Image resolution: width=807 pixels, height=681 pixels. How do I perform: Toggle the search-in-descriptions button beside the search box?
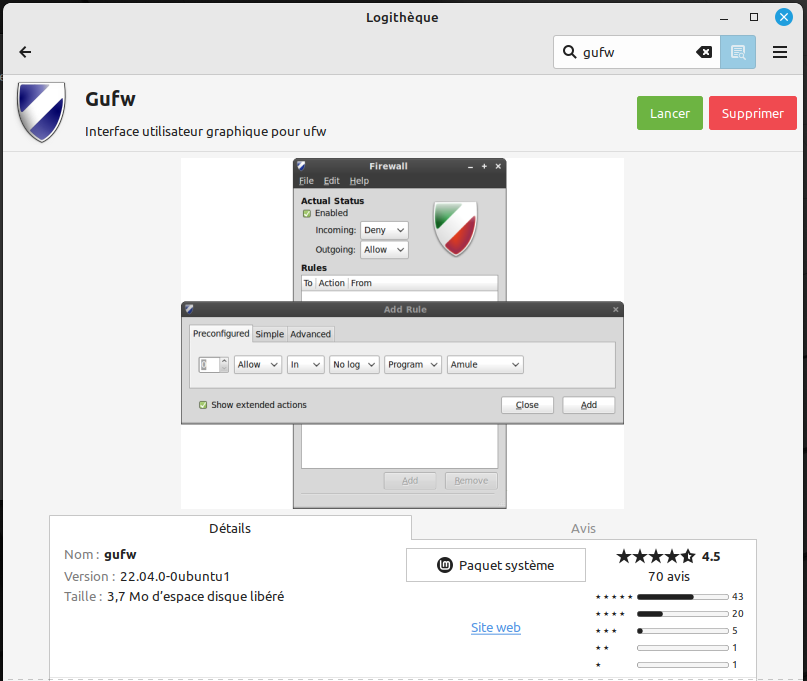738,52
